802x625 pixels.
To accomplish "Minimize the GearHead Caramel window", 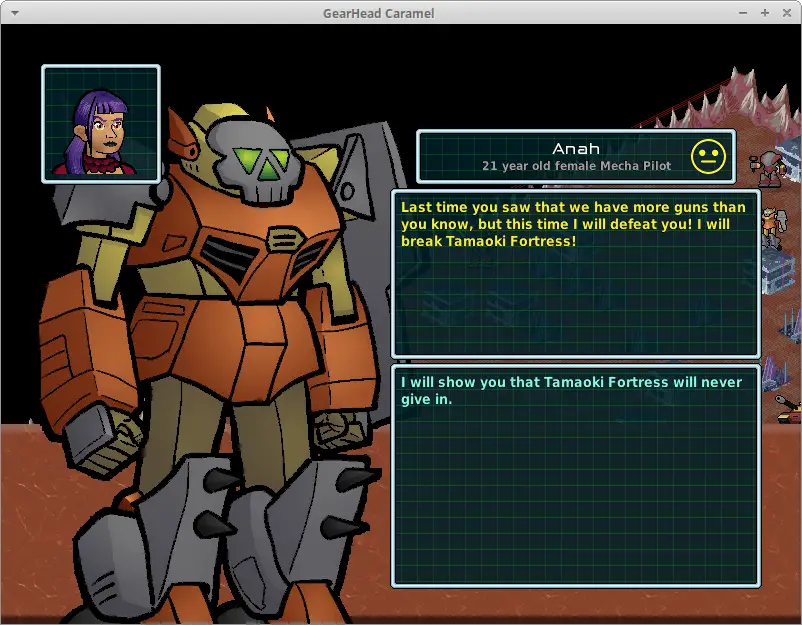I will click(743, 13).
